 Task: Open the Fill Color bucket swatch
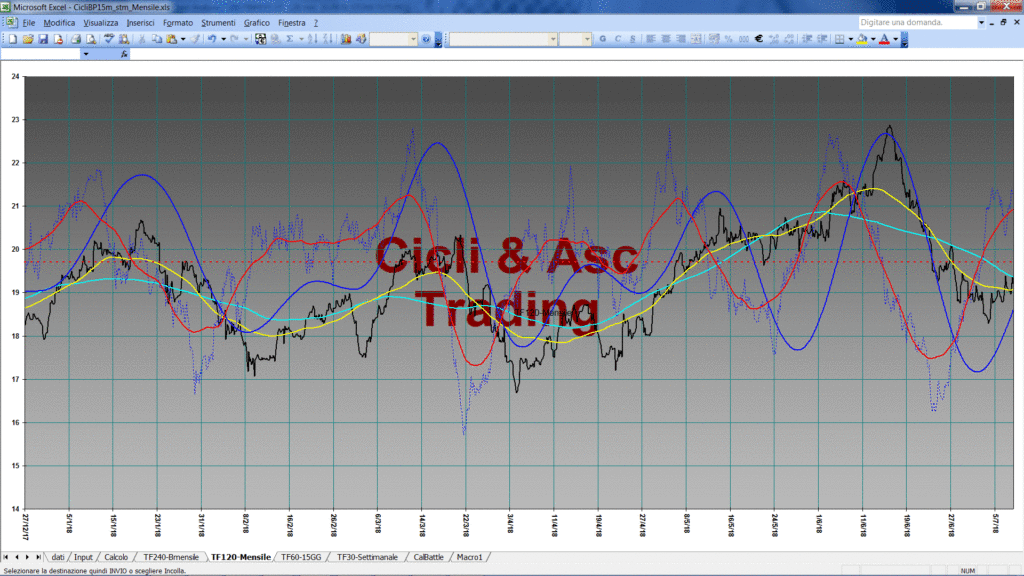(863, 39)
